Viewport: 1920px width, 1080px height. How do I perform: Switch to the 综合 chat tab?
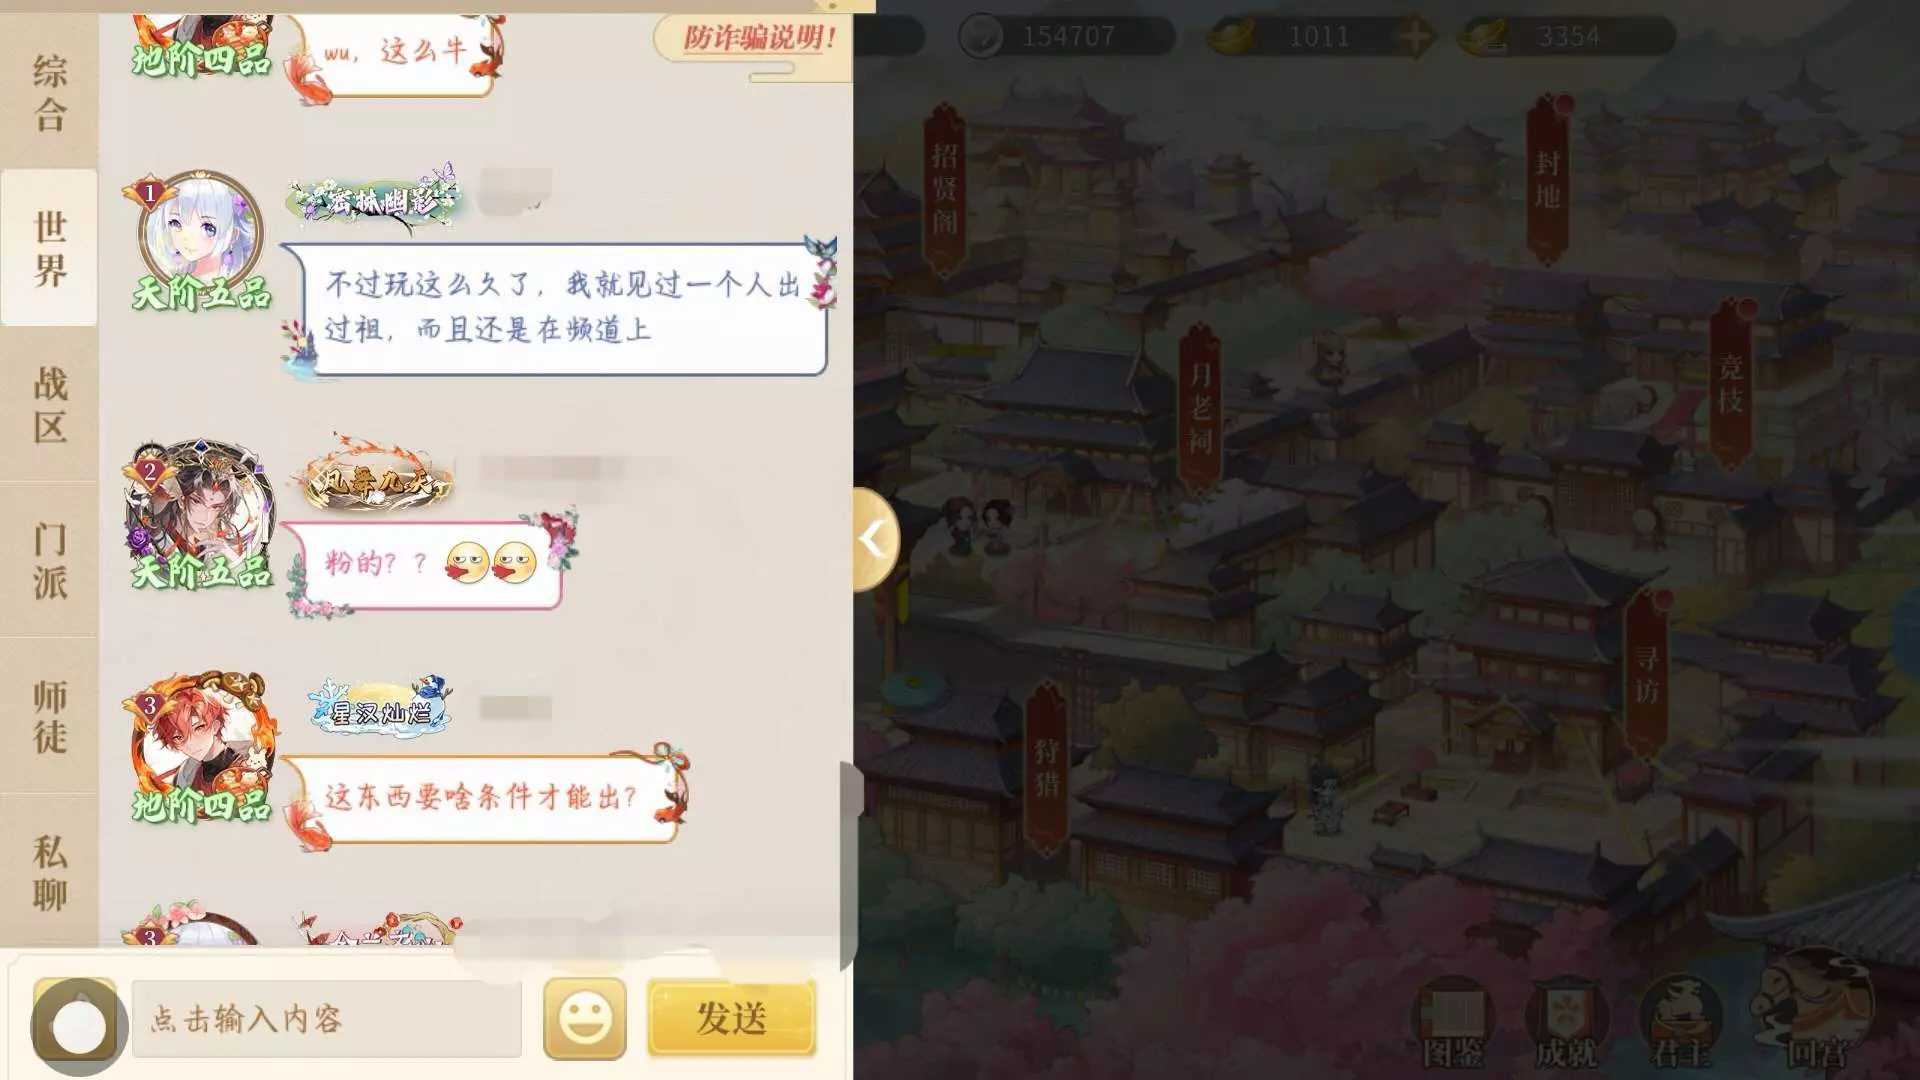(x=49, y=92)
